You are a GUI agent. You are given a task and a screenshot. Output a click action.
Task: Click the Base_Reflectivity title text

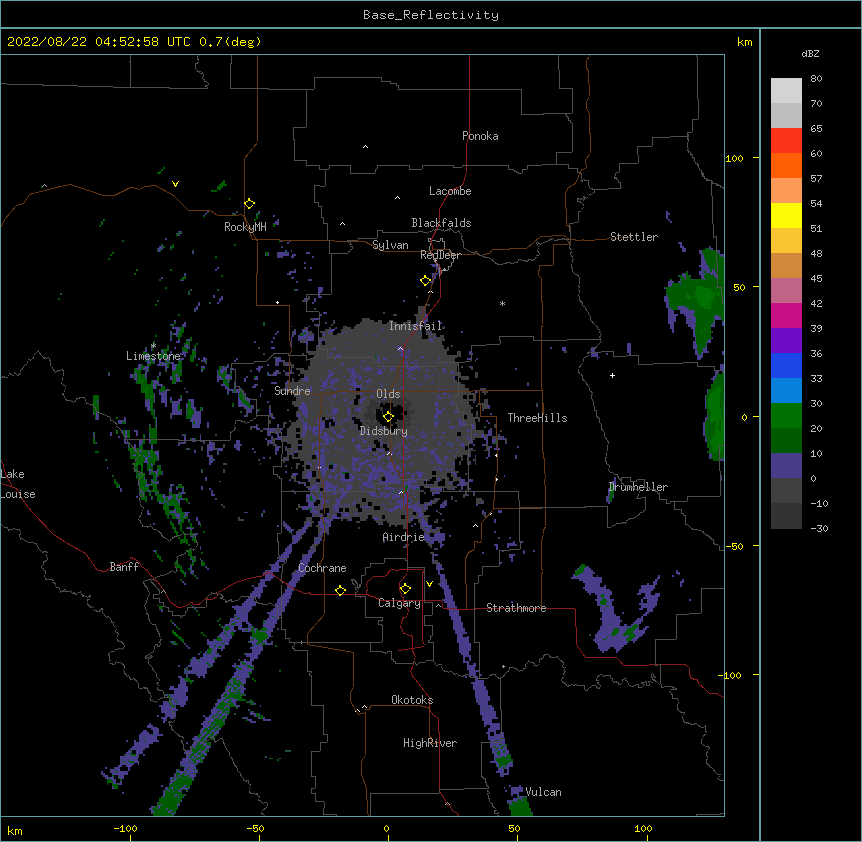pos(431,15)
